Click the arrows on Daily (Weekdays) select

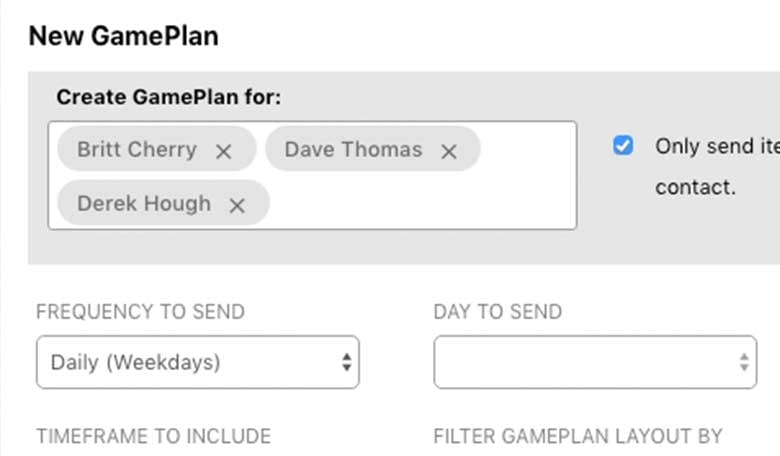click(346, 362)
